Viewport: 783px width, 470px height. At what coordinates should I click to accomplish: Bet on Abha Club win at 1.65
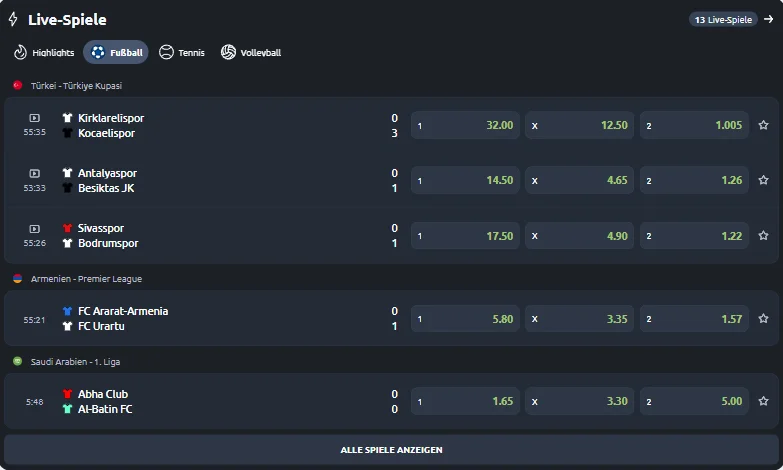coord(465,401)
